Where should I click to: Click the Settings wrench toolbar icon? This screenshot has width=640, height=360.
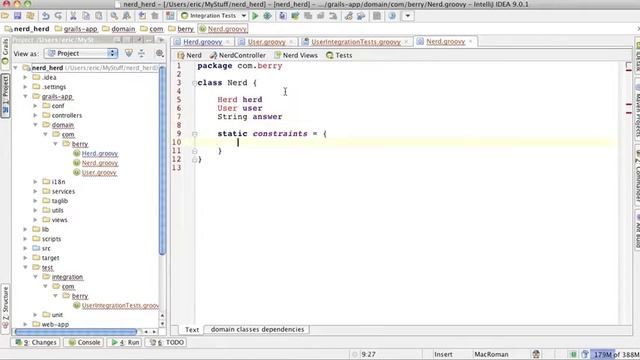[348, 16]
